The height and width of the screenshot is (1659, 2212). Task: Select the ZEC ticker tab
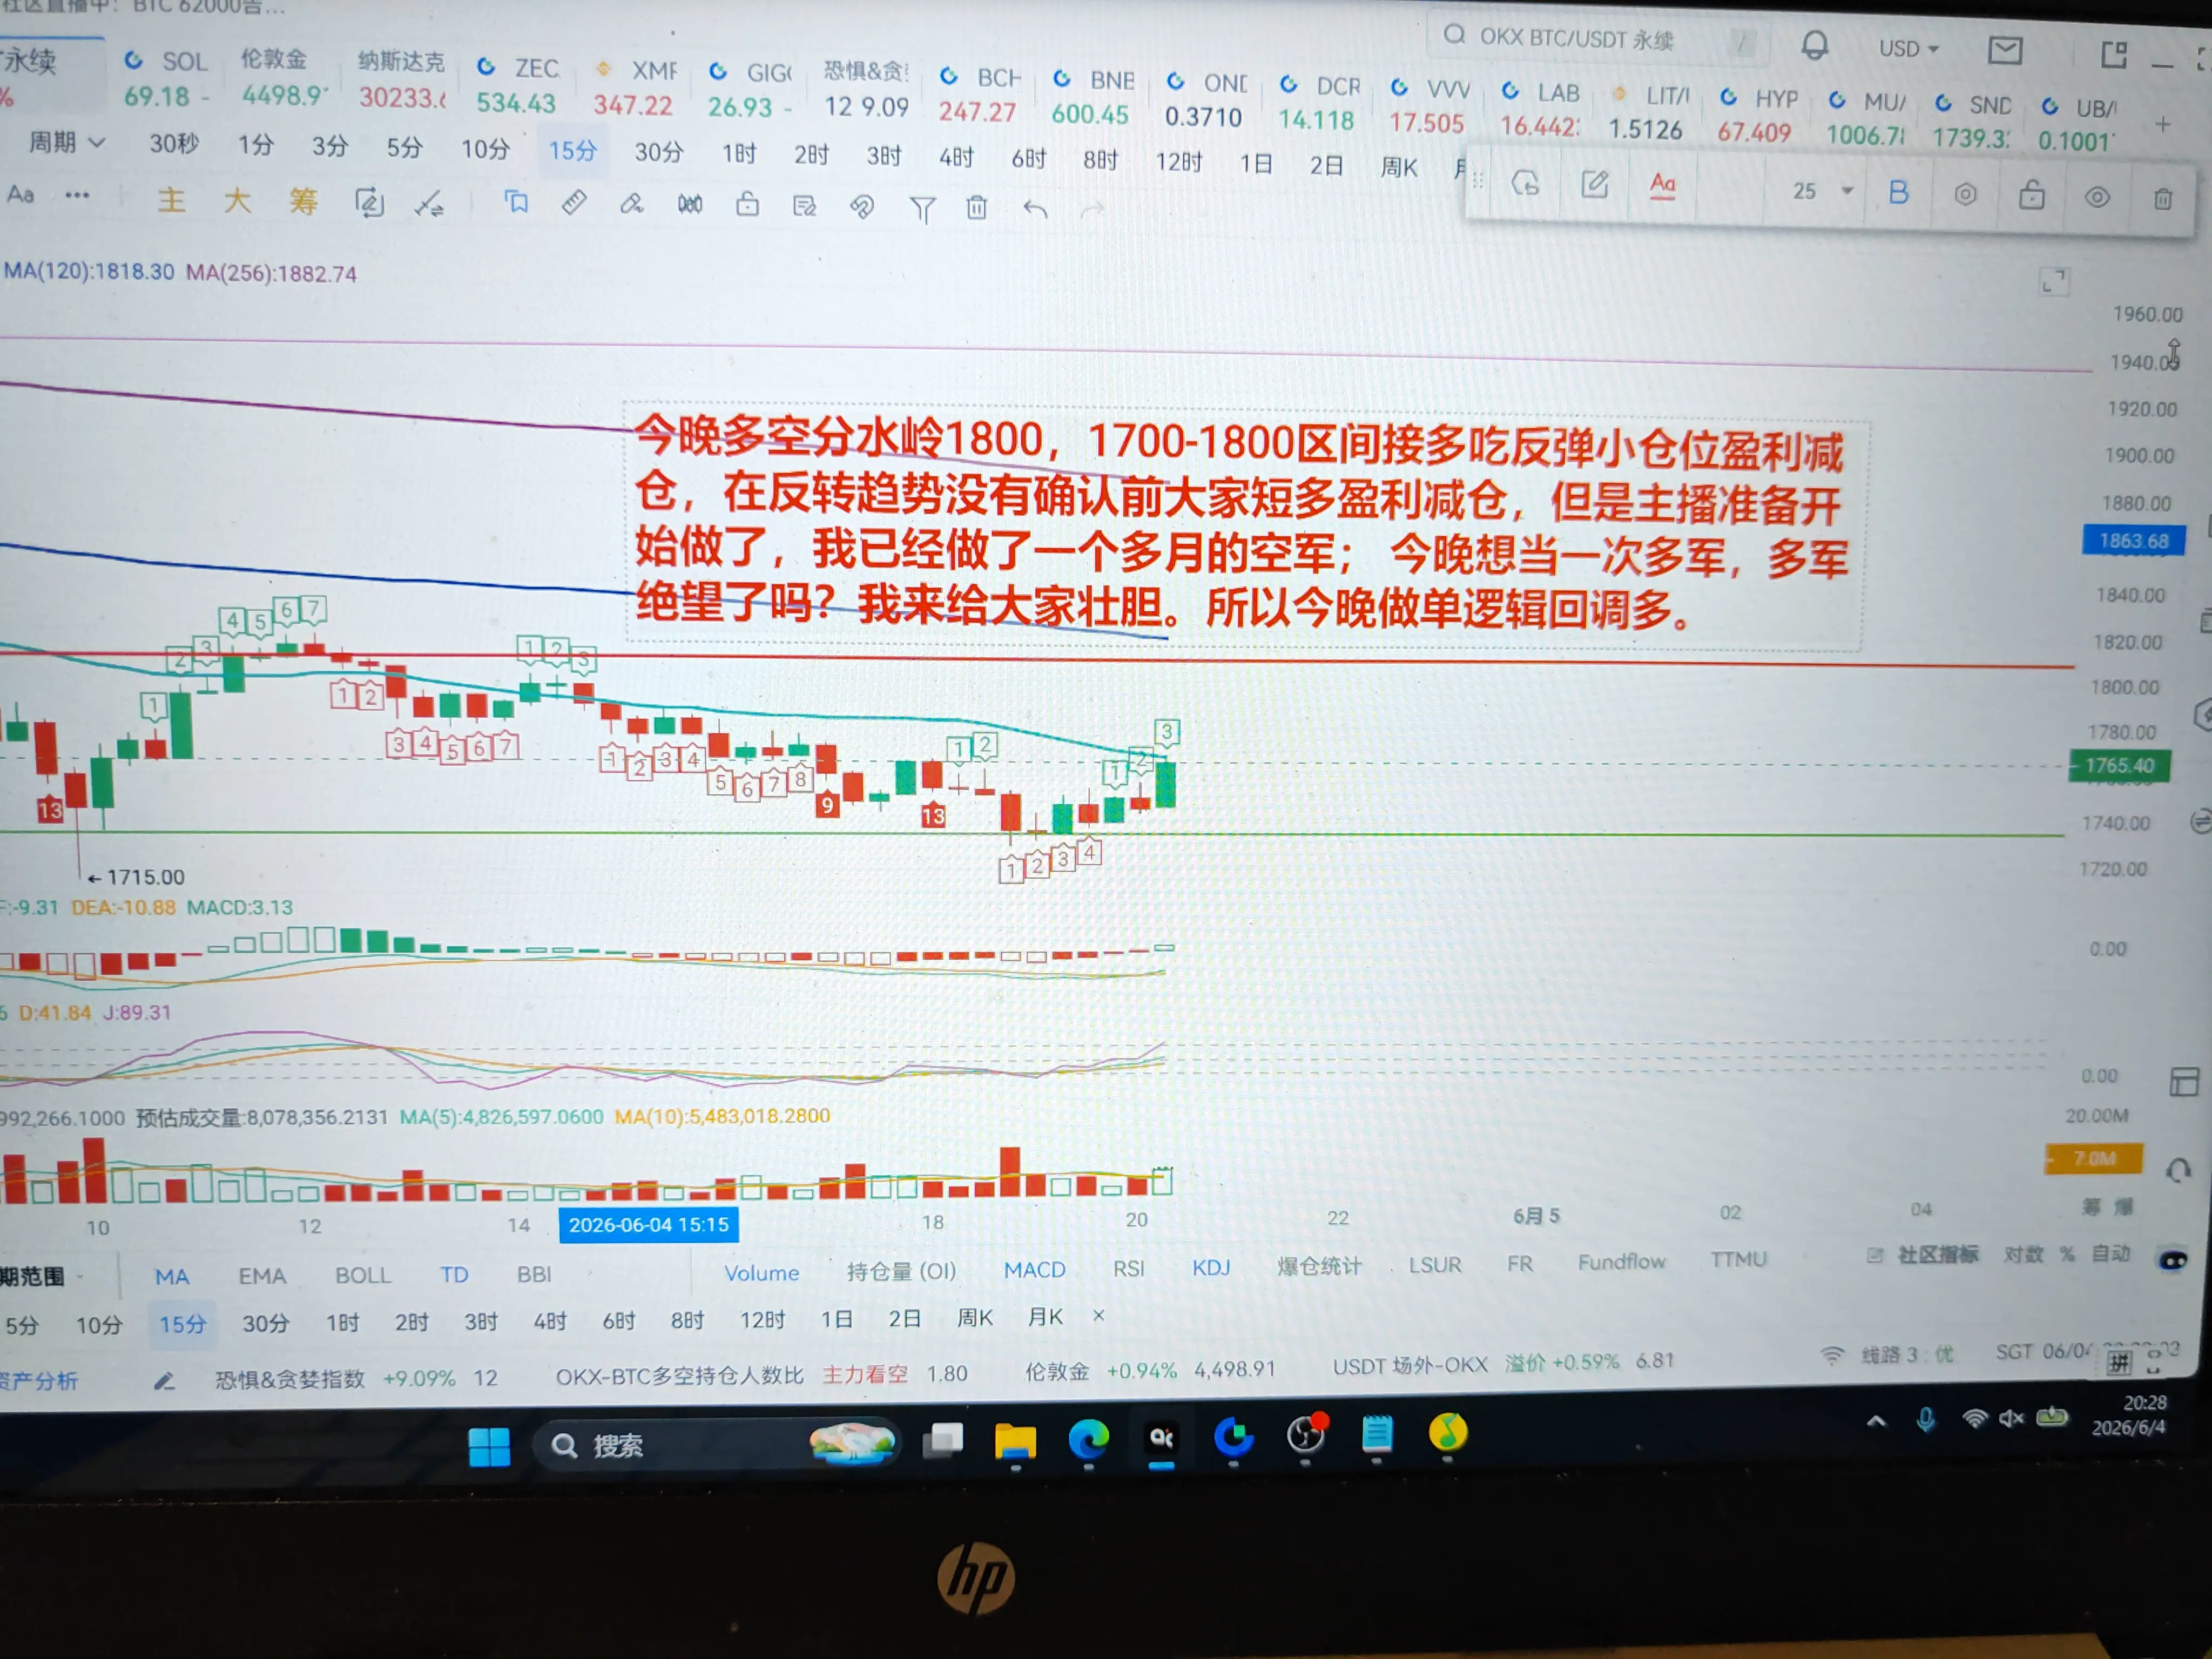[x=517, y=85]
